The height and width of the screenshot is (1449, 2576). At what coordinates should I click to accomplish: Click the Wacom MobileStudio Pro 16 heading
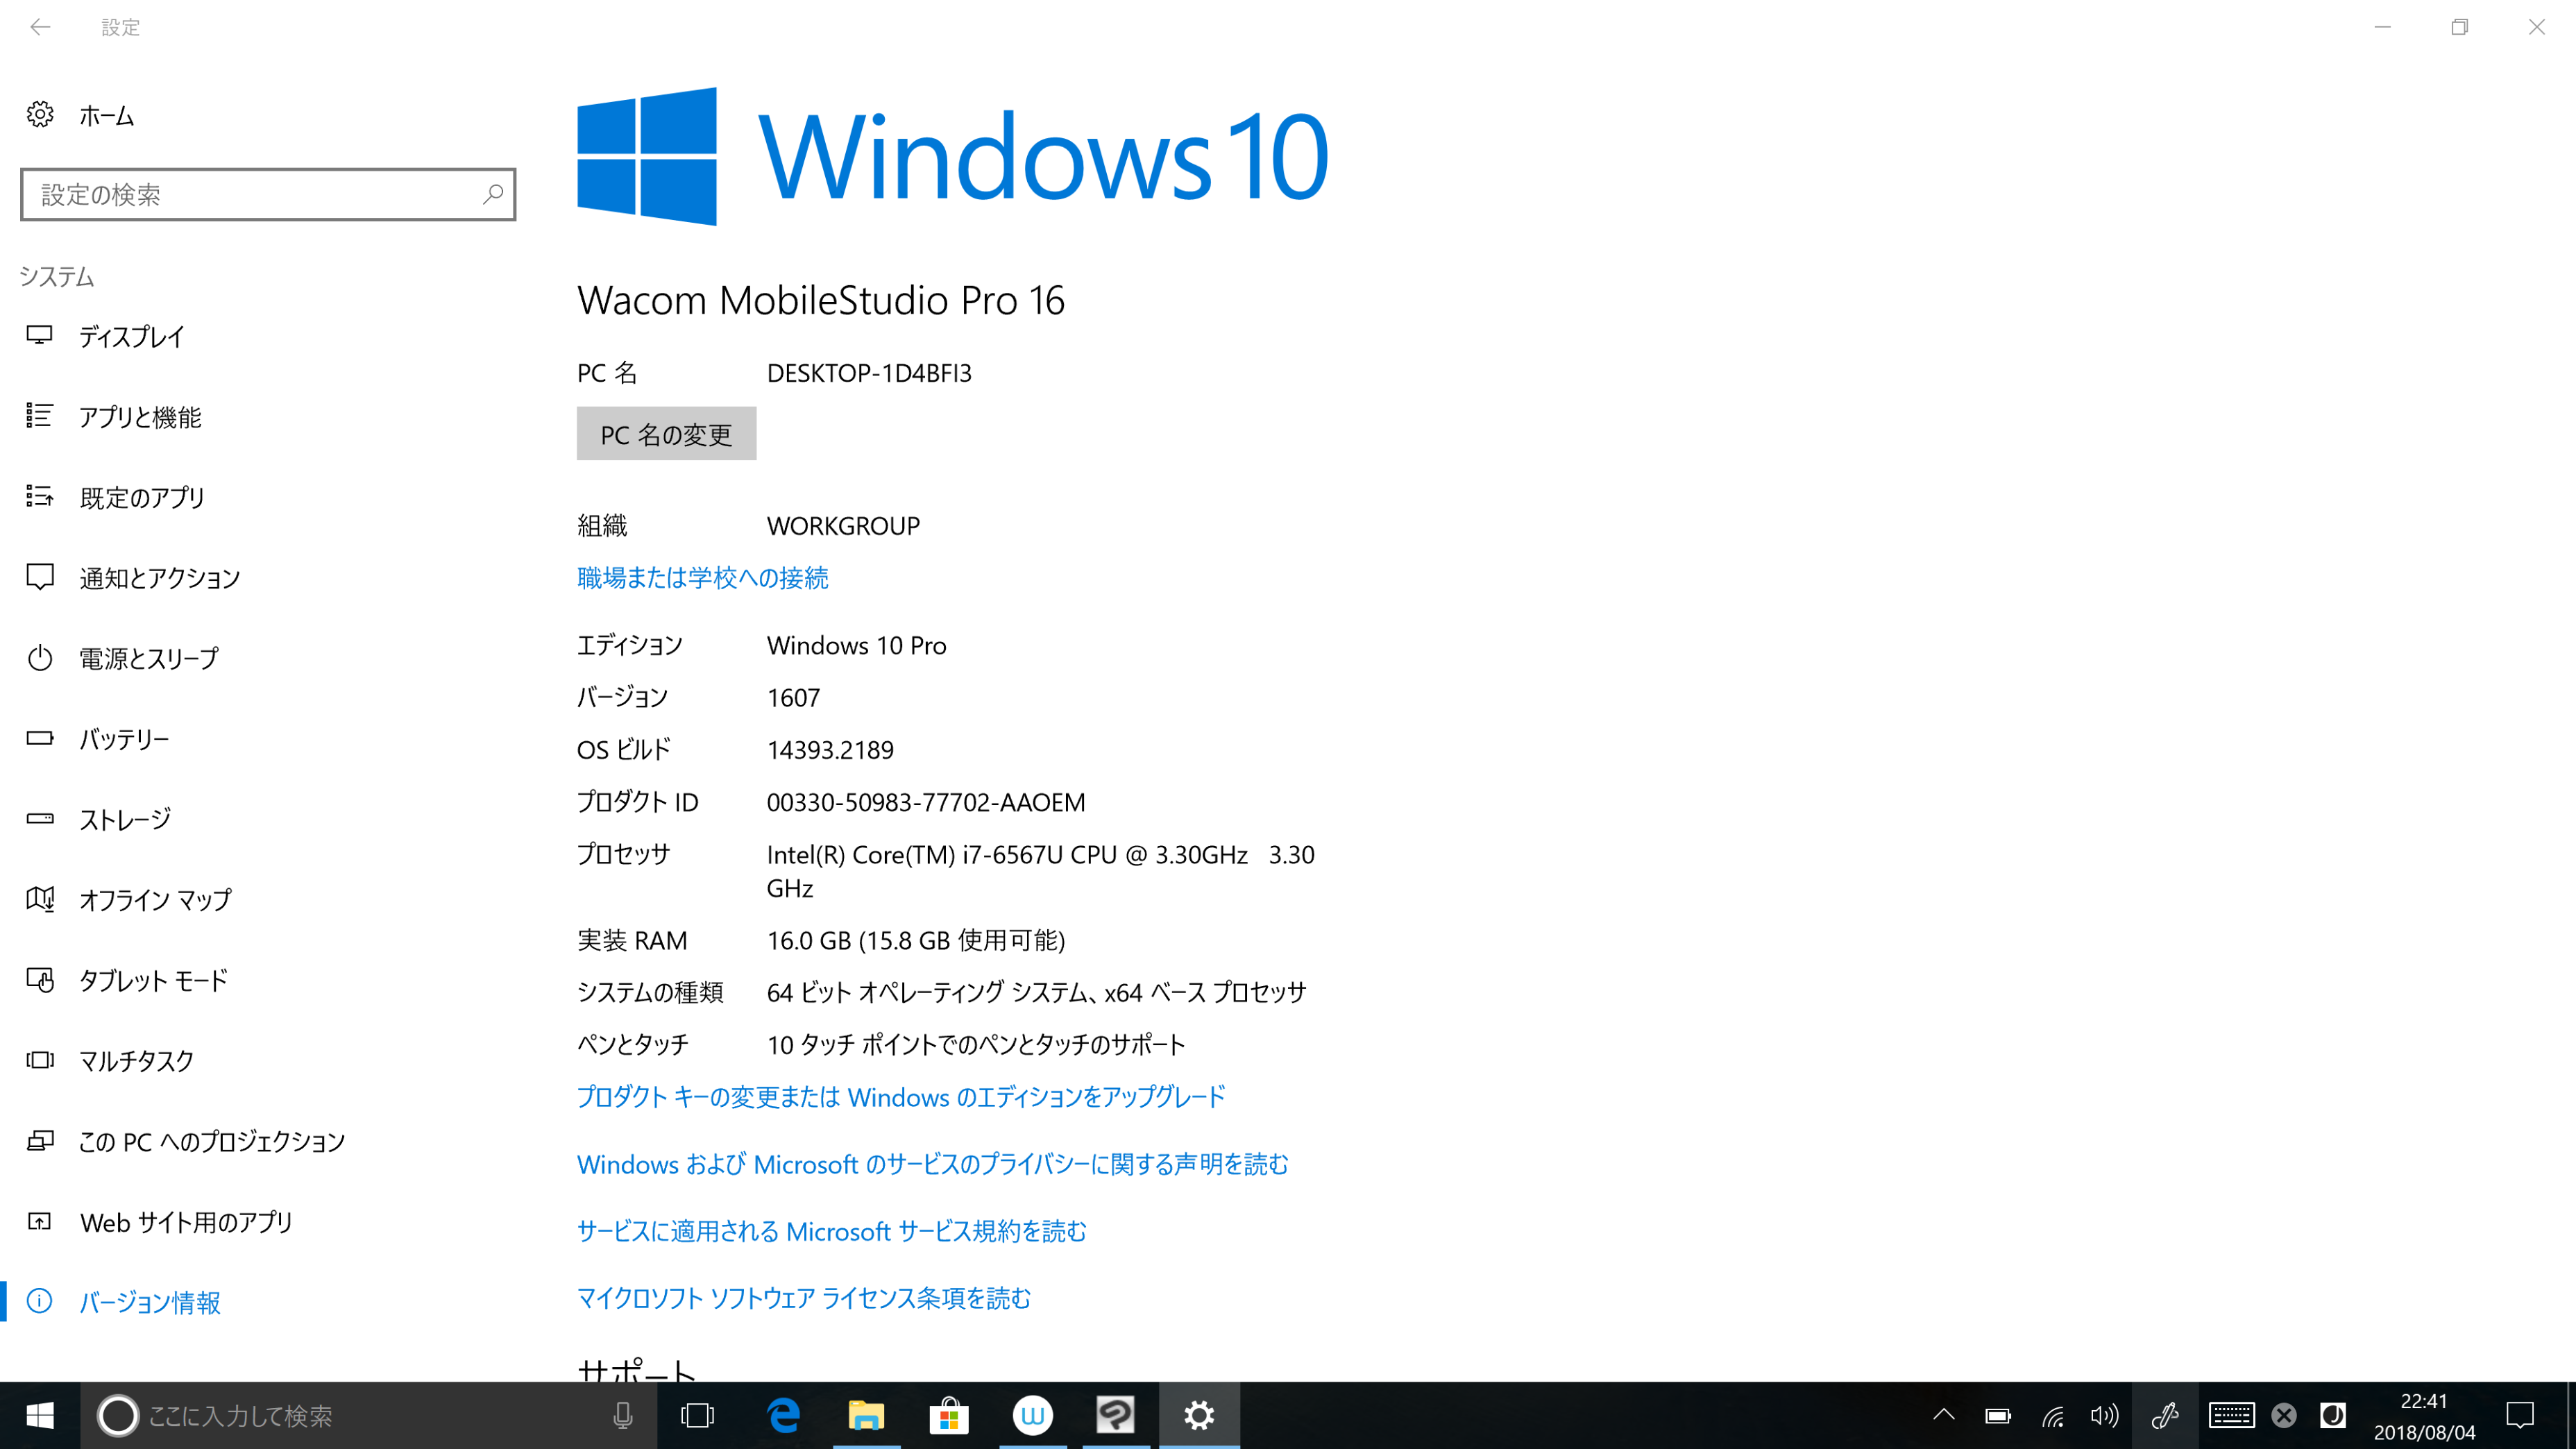tap(821, 300)
